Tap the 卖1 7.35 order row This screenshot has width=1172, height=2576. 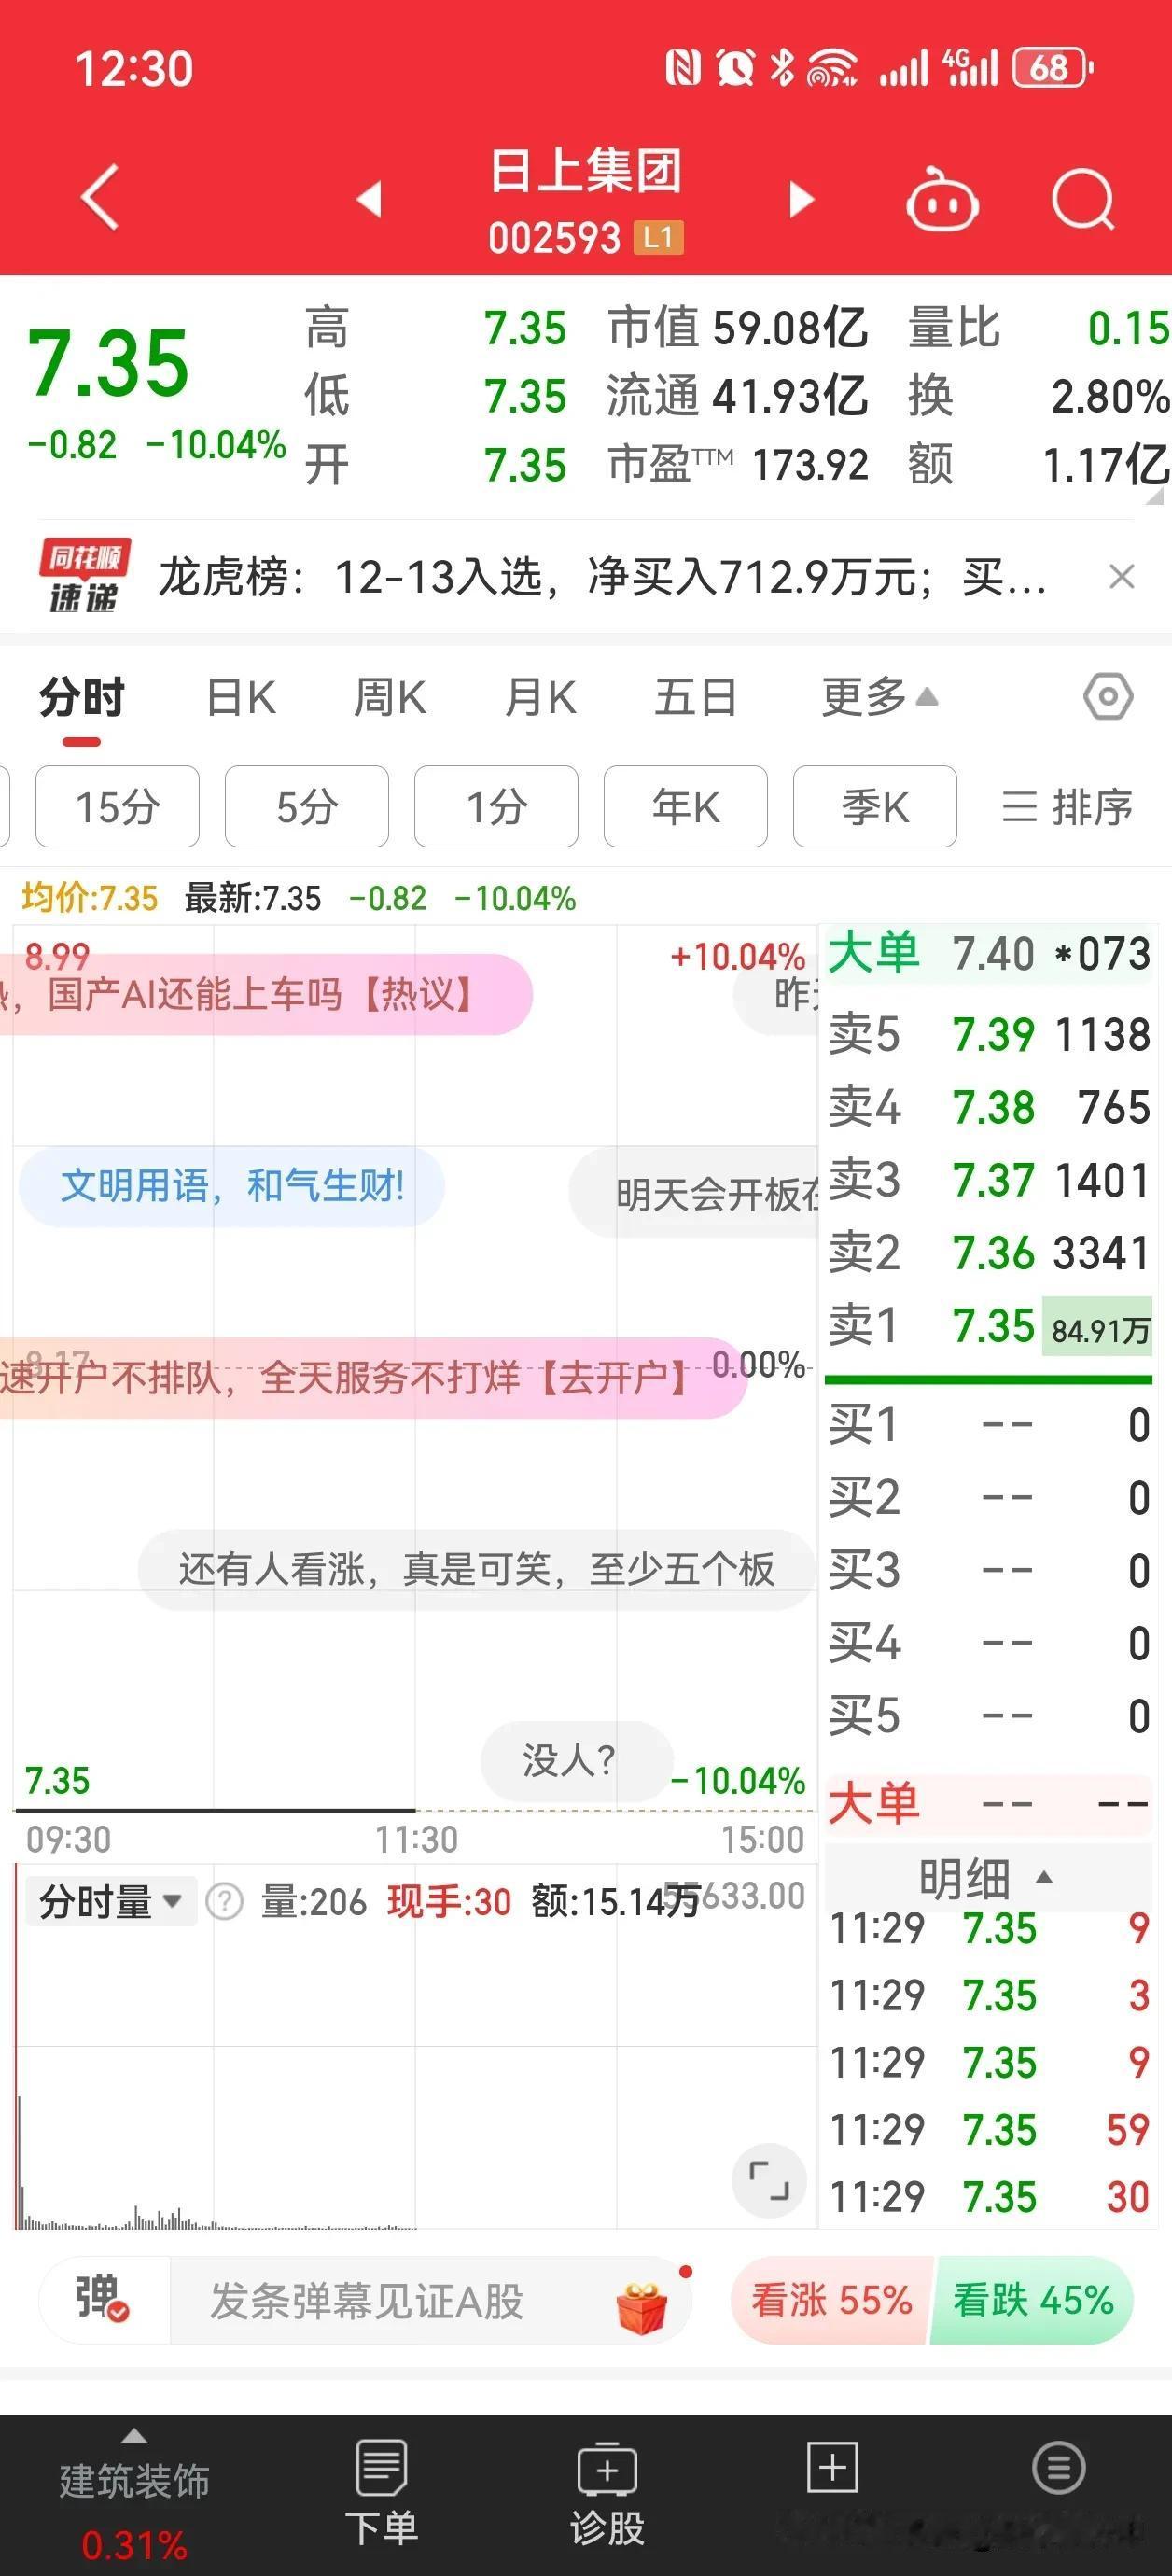[989, 1326]
